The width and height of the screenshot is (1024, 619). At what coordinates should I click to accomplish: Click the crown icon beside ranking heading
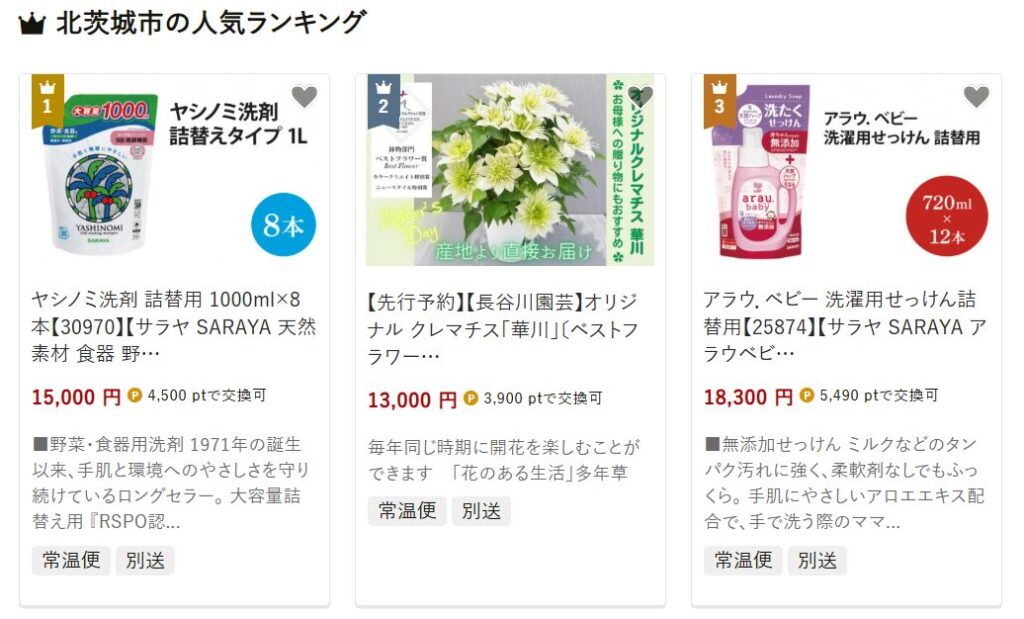(x=32, y=25)
